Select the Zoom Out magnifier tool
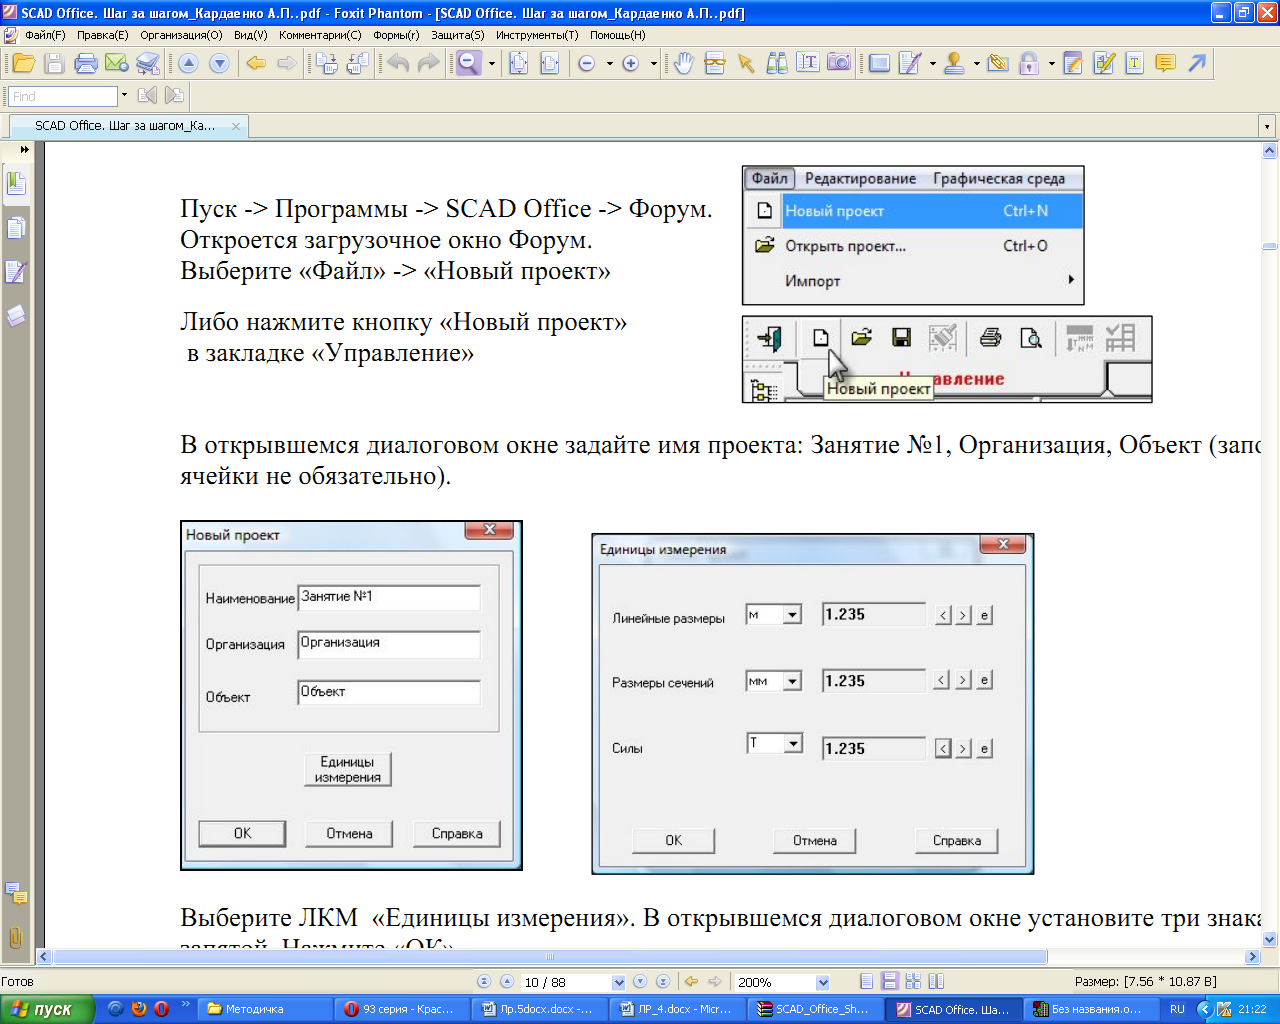 469,63
